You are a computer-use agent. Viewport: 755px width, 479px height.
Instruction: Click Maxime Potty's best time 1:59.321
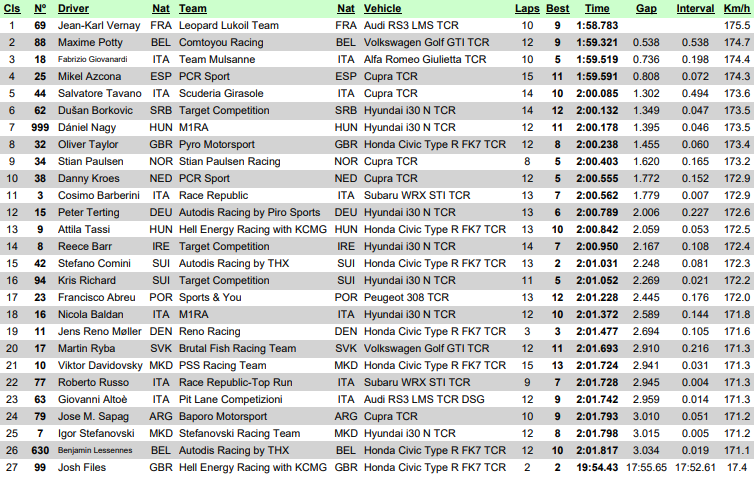point(597,42)
